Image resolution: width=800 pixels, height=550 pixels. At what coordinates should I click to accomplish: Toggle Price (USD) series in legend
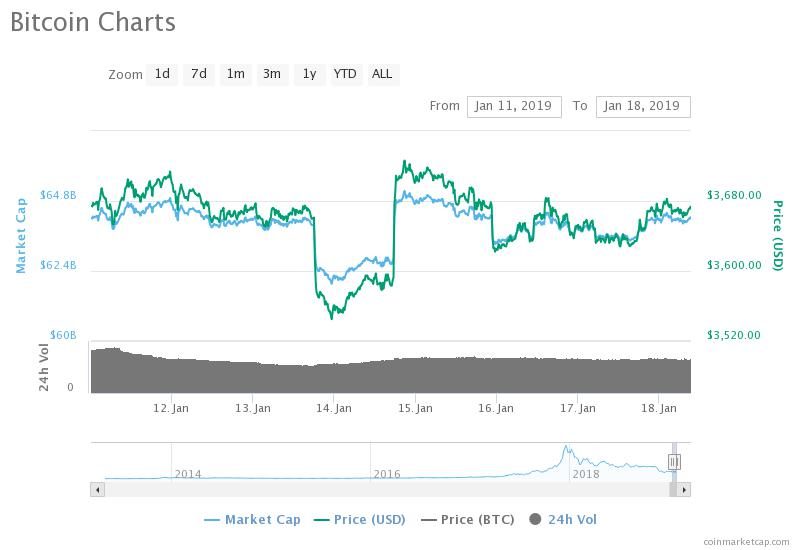coord(360,520)
